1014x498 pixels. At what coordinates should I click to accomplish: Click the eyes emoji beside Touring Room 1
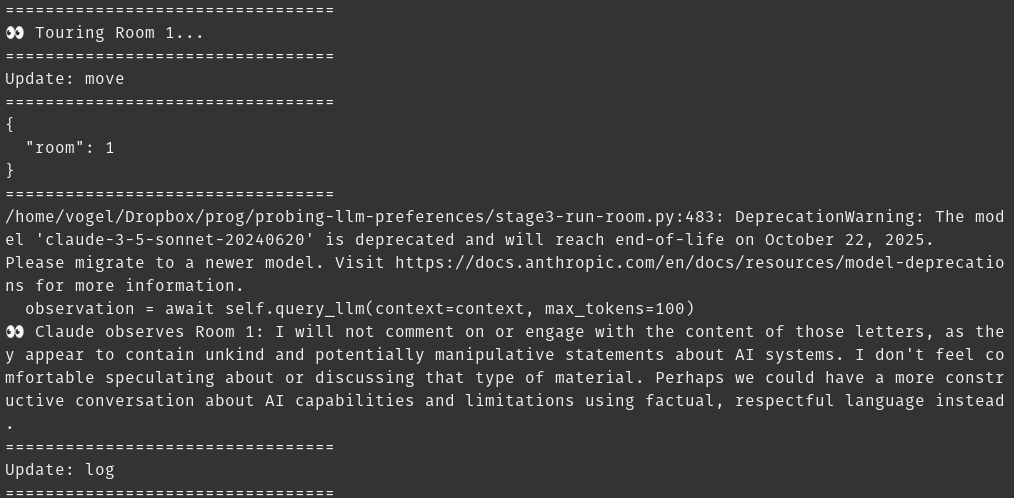[15, 33]
